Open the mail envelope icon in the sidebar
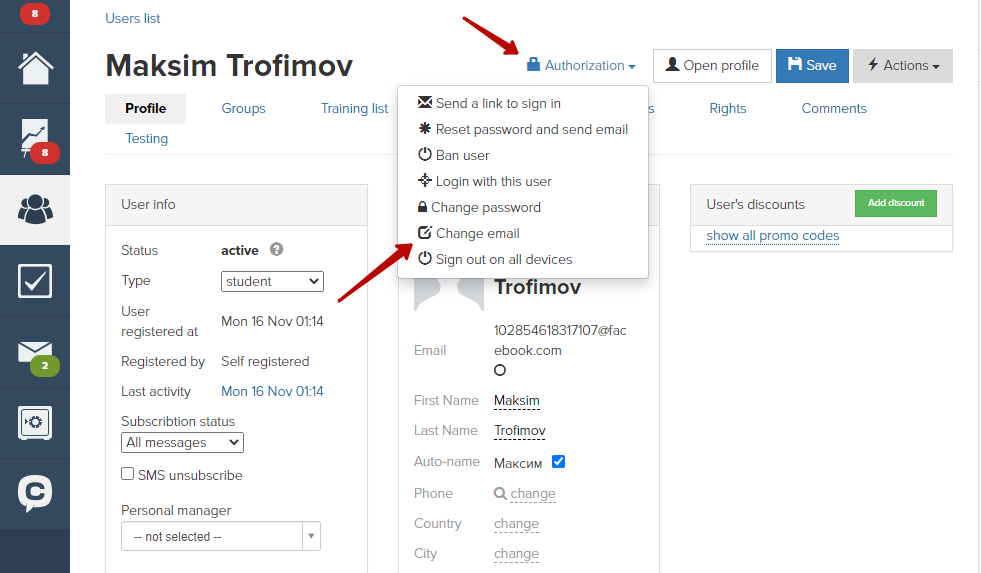 coord(35,352)
